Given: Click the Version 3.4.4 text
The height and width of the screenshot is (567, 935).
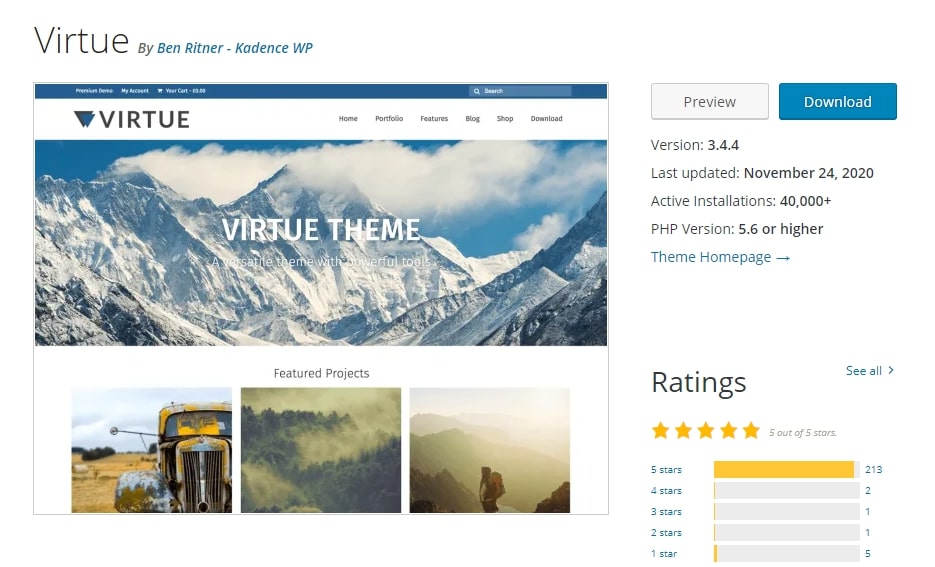Looking at the screenshot, I should point(695,145).
